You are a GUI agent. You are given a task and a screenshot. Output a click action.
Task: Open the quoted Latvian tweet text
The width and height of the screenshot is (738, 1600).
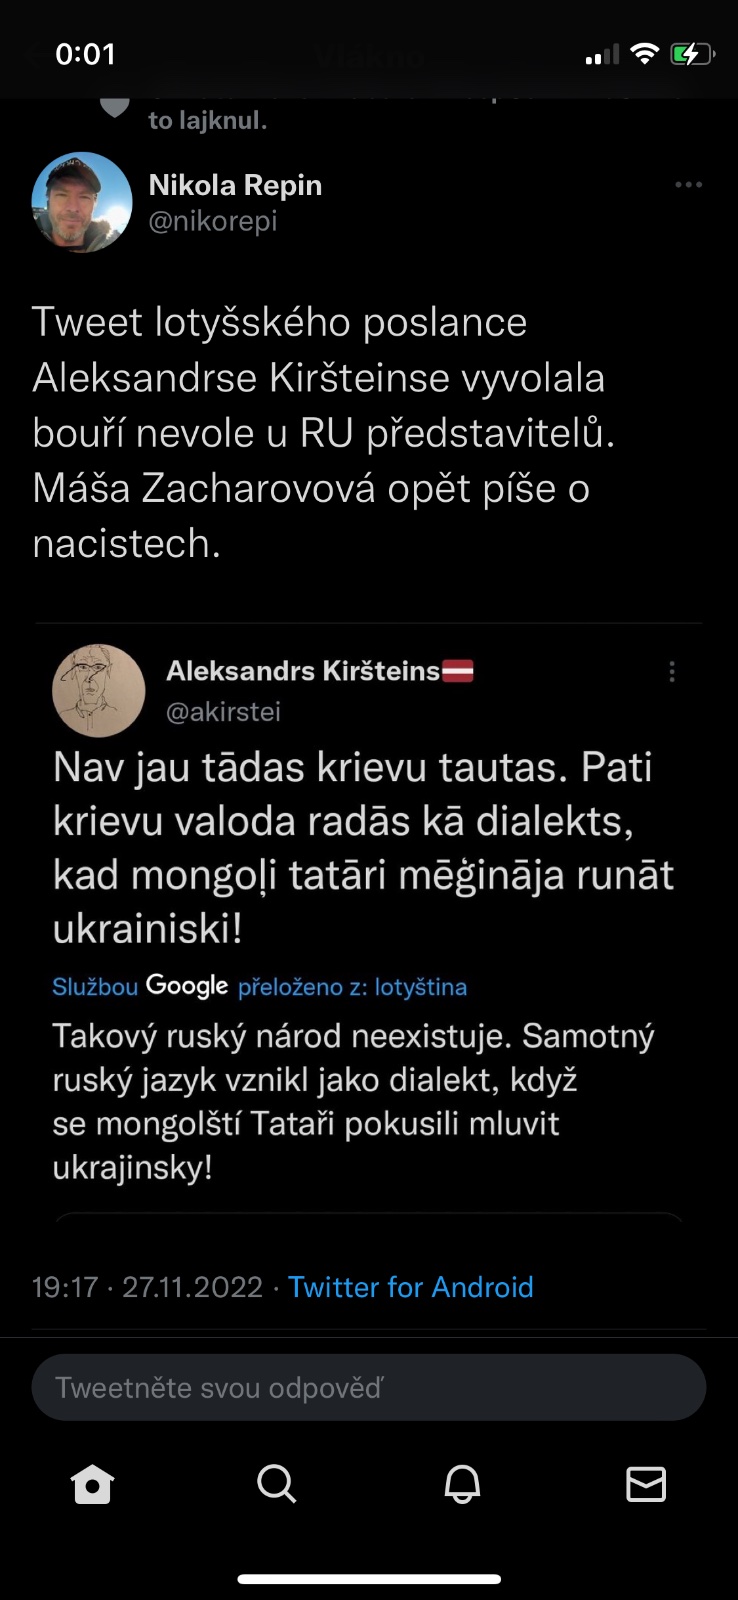363,848
